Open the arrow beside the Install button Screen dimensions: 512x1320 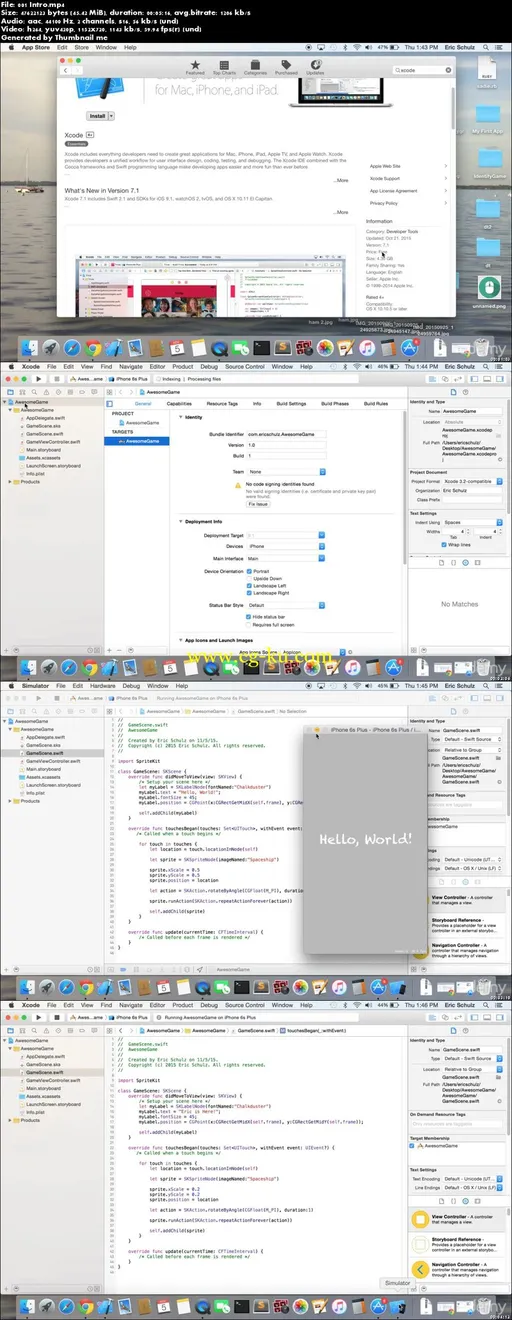[x=113, y=116]
